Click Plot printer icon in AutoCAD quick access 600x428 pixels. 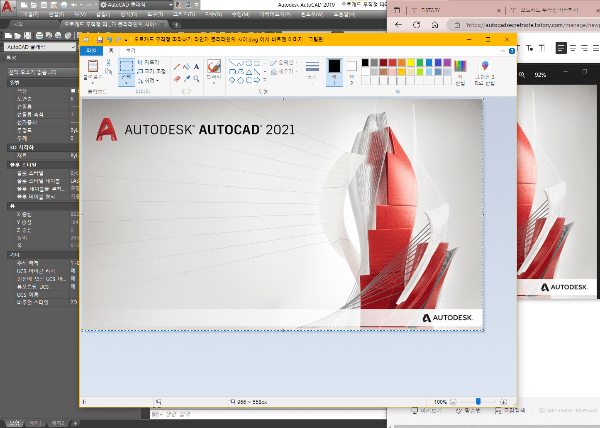[x=64, y=5]
